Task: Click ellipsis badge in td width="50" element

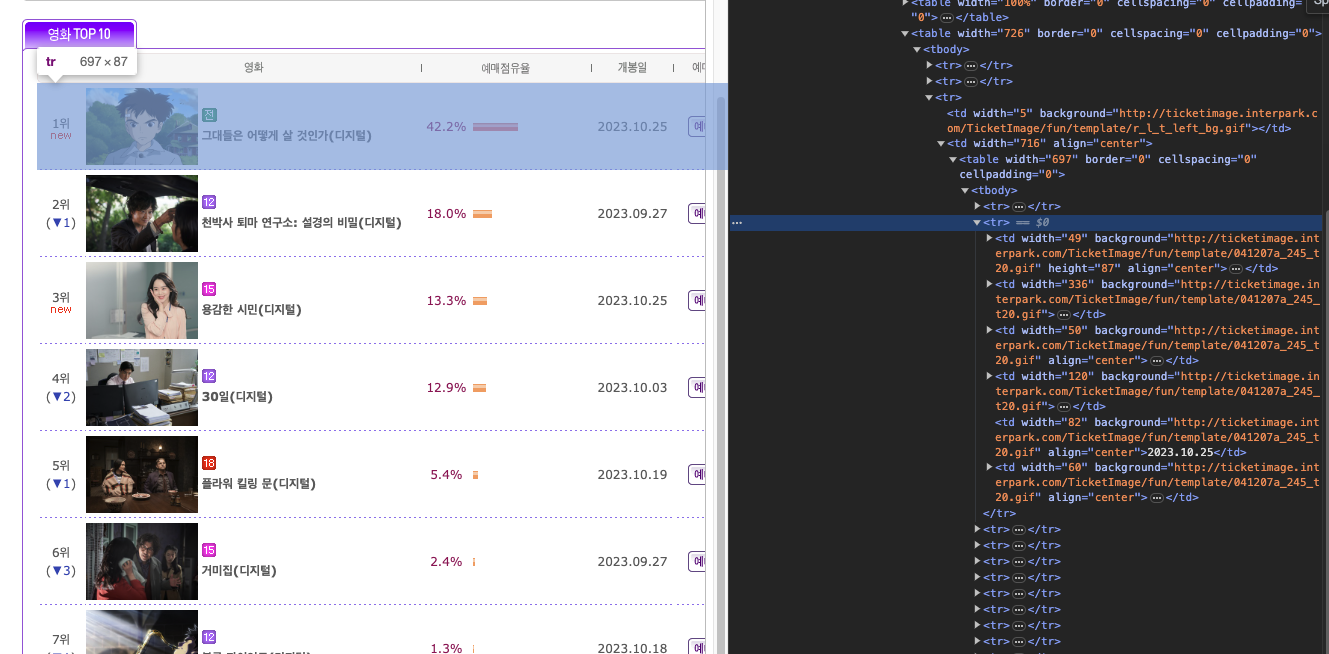Action: (x=1156, y=361)
